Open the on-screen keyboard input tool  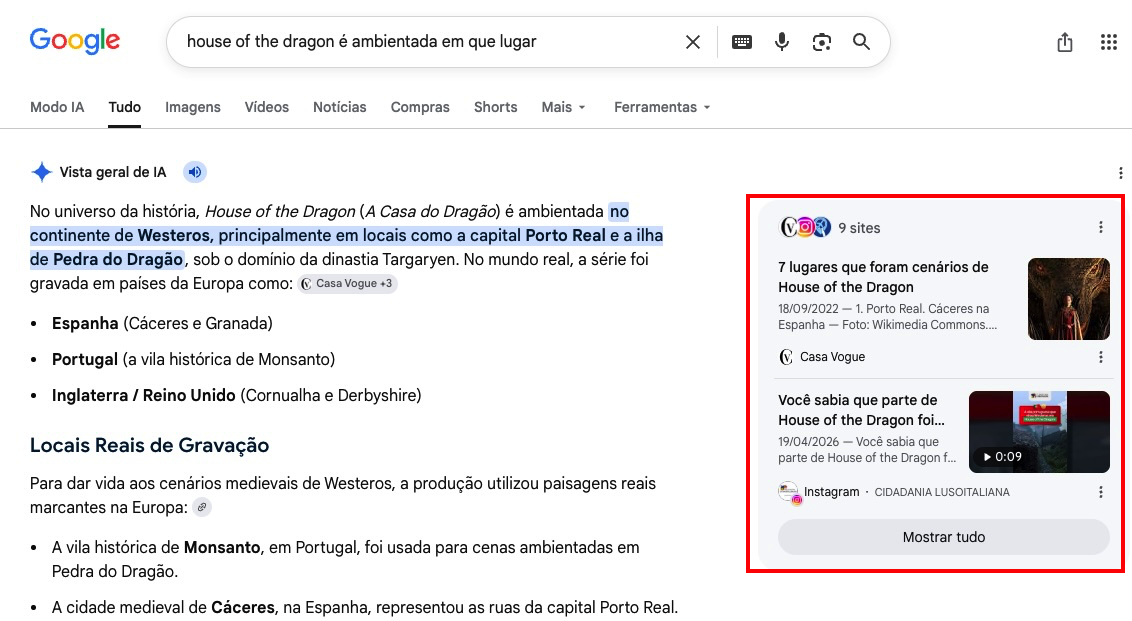click(x=741, y=42)
